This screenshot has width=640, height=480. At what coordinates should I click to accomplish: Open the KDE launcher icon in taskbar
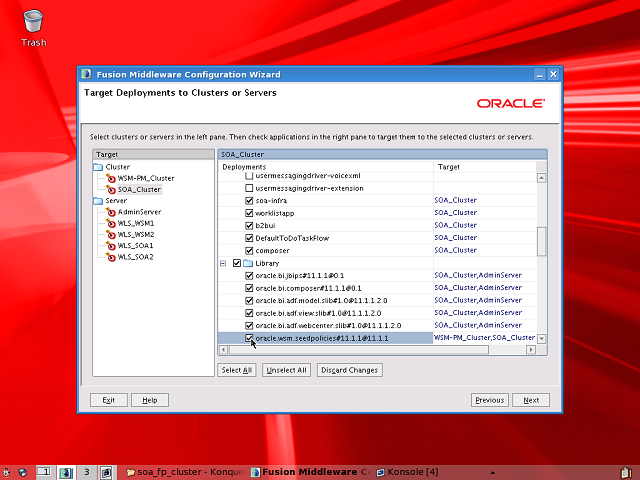[x=7, y=472]
